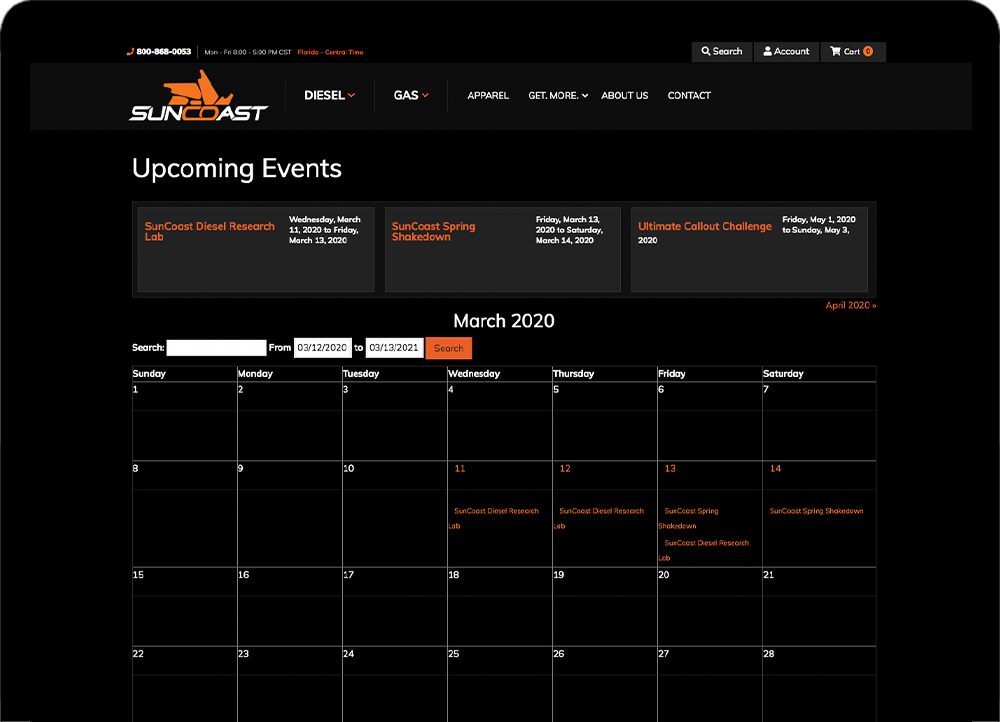1000x722 pixels.
Task: Open SunCoast Spring Shakedown event card
Action: click(x=434, y=231)
